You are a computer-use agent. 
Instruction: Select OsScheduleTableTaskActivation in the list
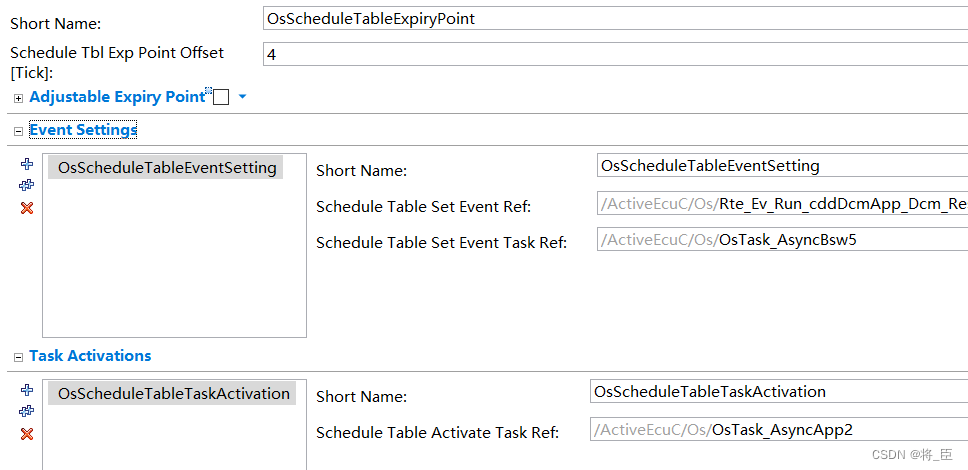172,393
